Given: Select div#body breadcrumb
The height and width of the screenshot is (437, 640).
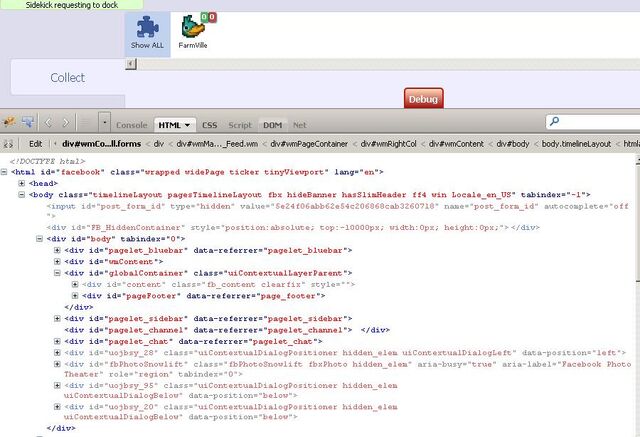Looking at the screenshot, I should pyautogui.click(x=513, y=144).
